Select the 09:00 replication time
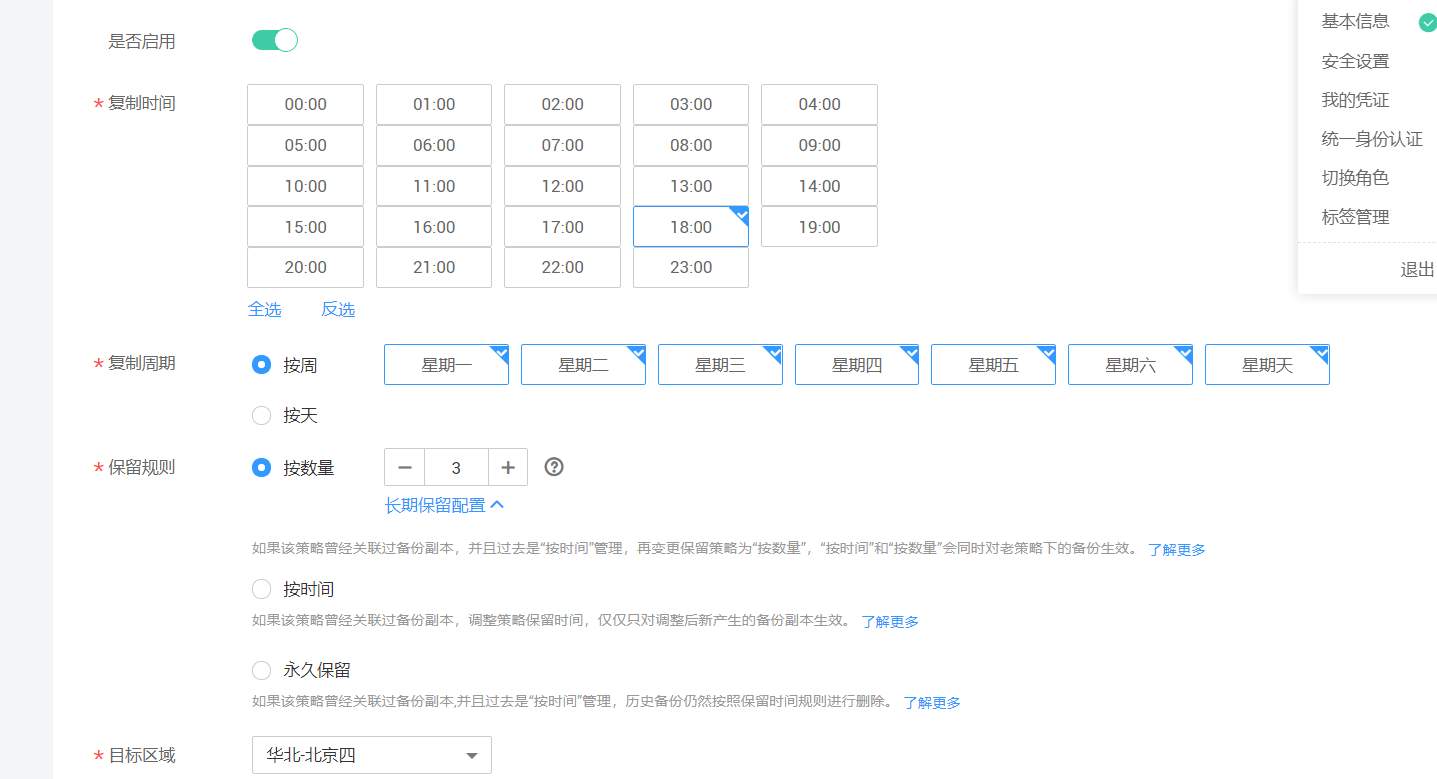 [819, 145]
